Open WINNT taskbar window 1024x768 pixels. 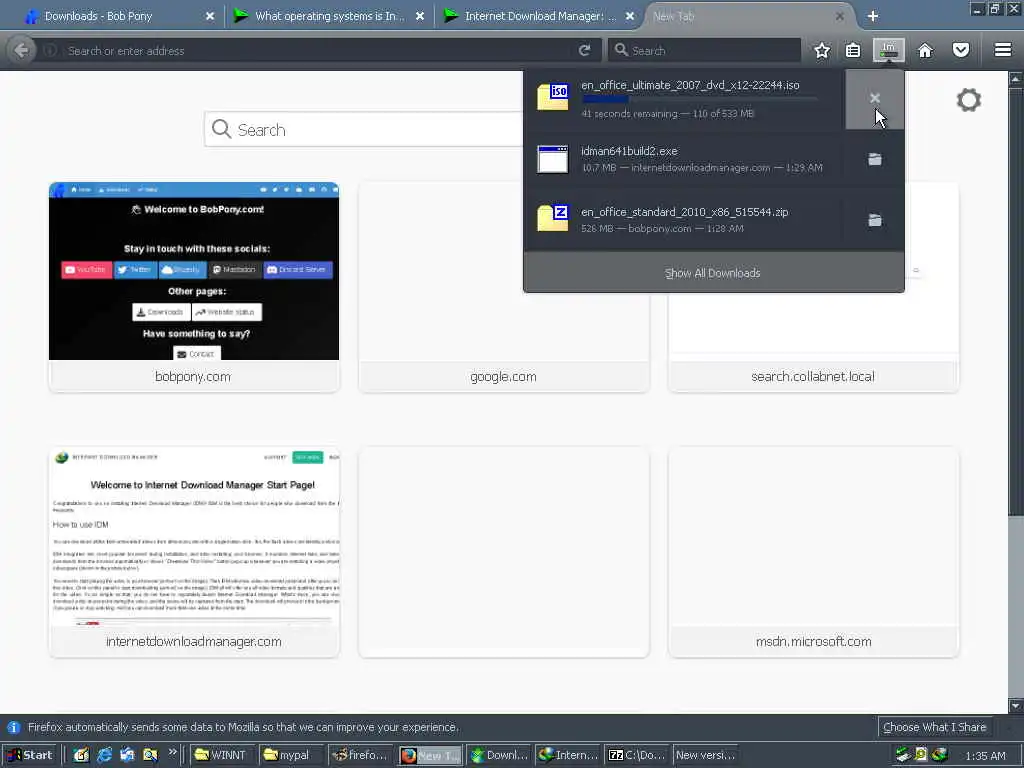(221, 755)
